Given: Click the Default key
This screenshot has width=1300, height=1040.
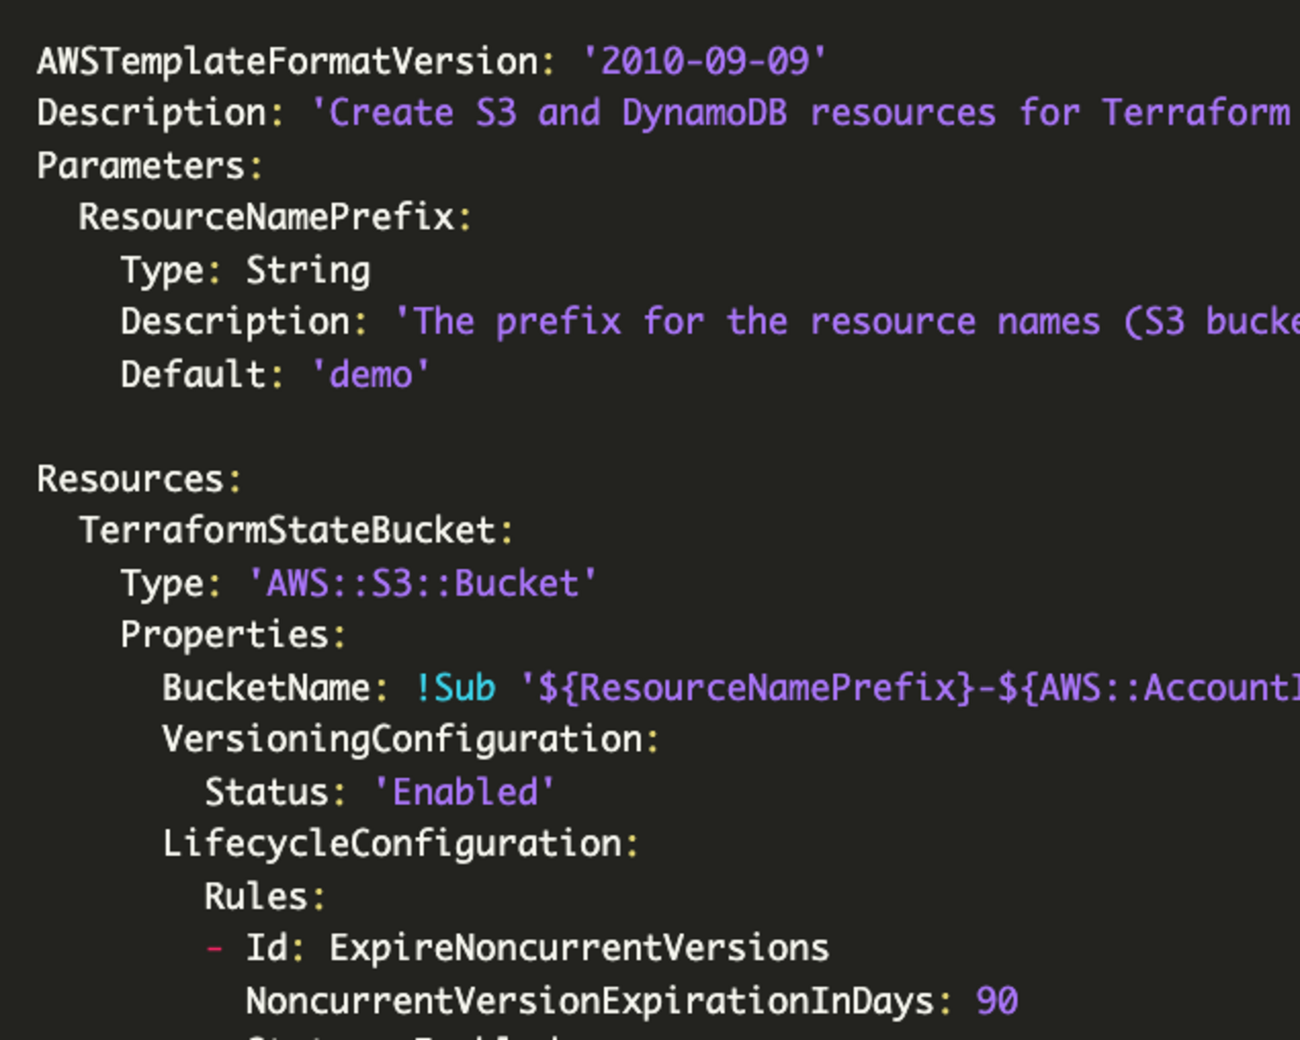Looking at the screenshot, I should (193, 374).
